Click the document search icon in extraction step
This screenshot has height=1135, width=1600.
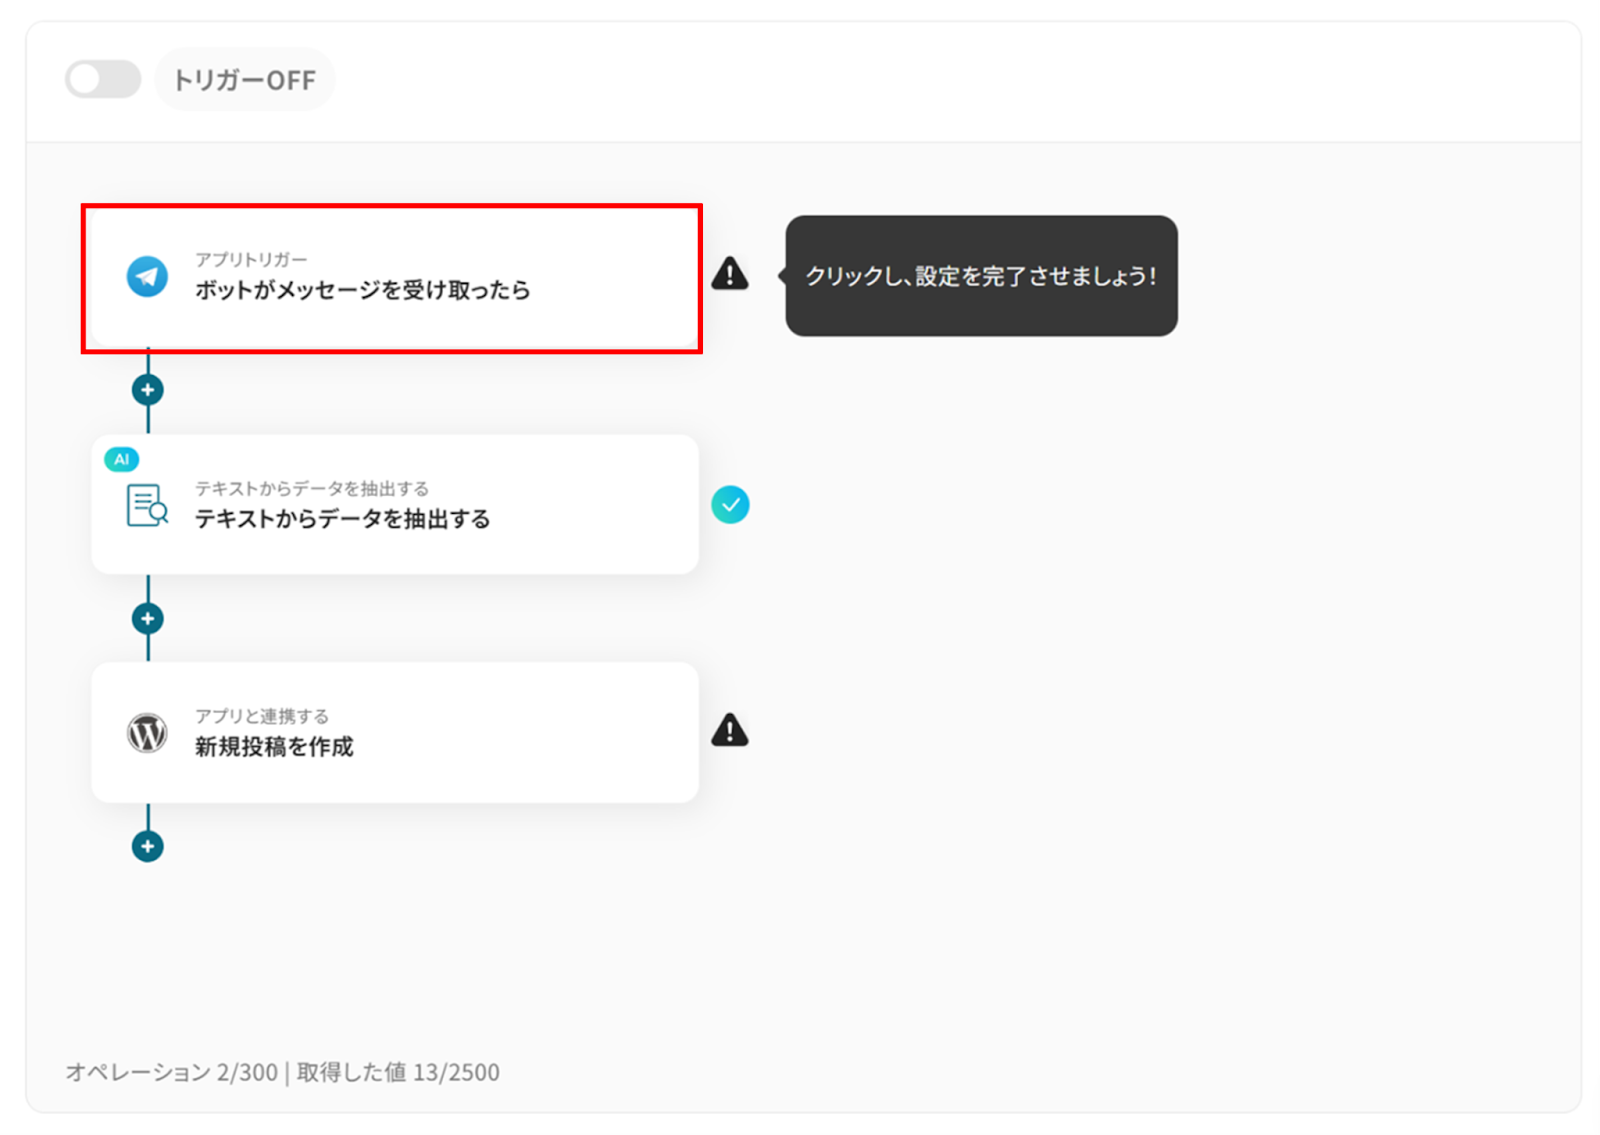point(147,505)
